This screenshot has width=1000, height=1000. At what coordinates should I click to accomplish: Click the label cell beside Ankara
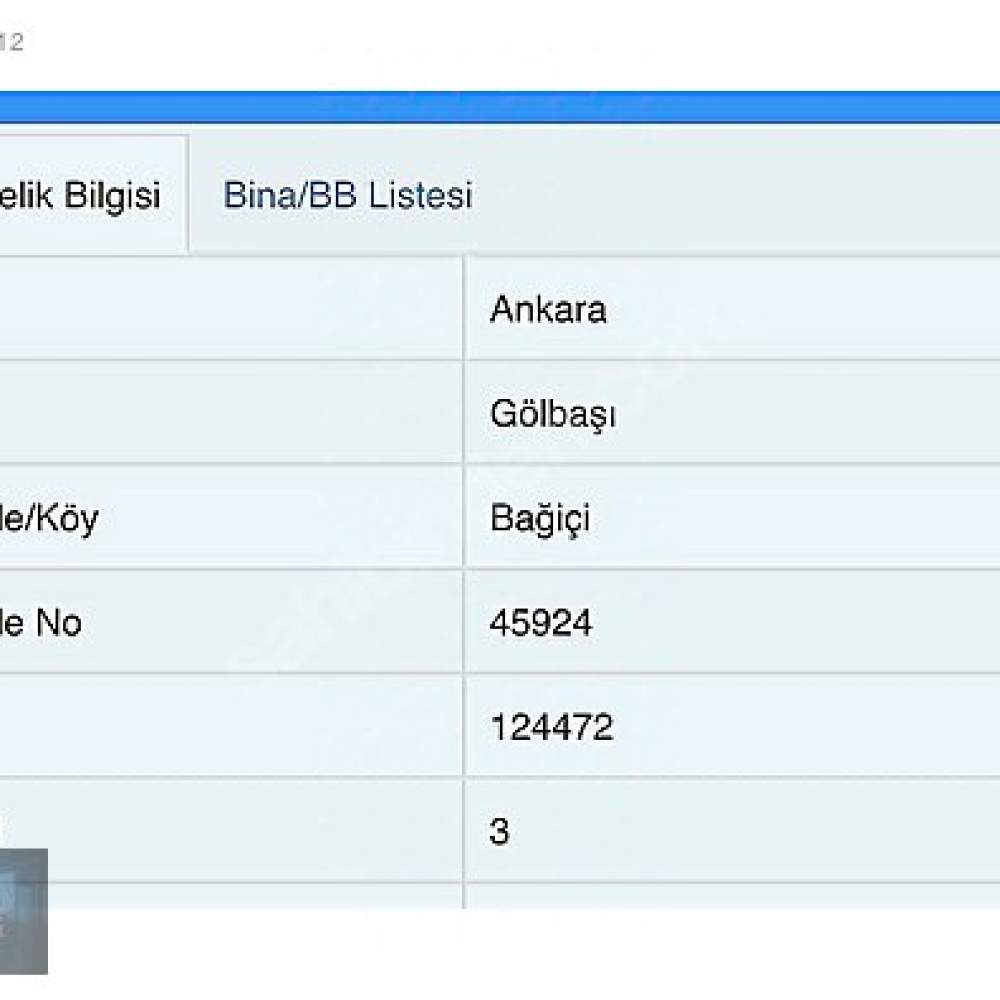(230, 310)
